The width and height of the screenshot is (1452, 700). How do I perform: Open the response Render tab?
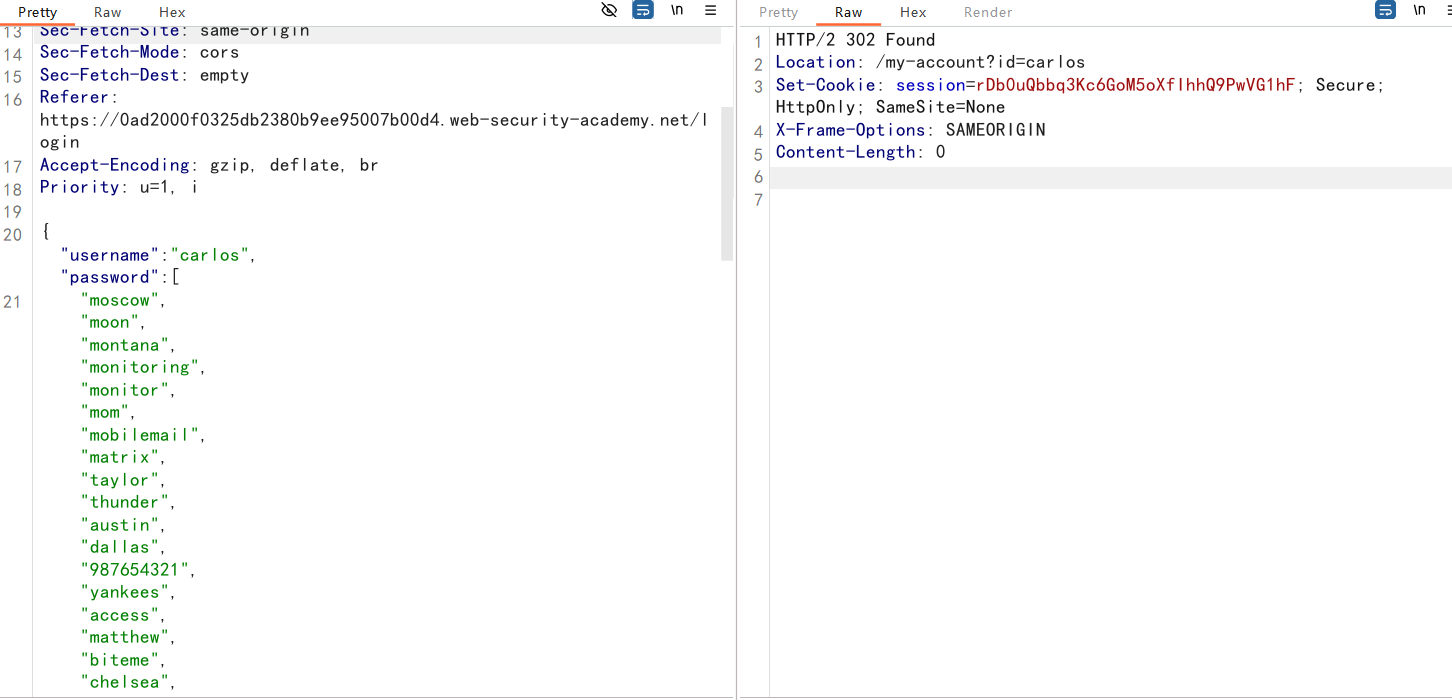click(x=988, y=12)
